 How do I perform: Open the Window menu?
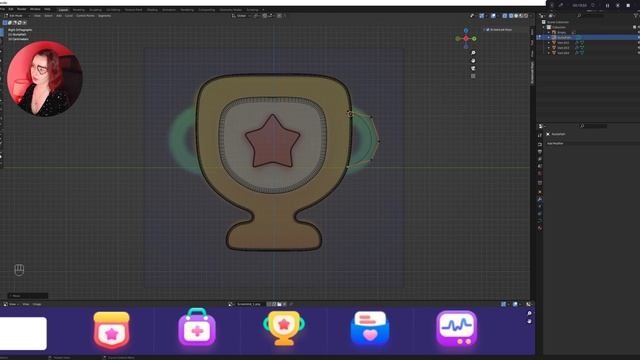pos(35,9)
